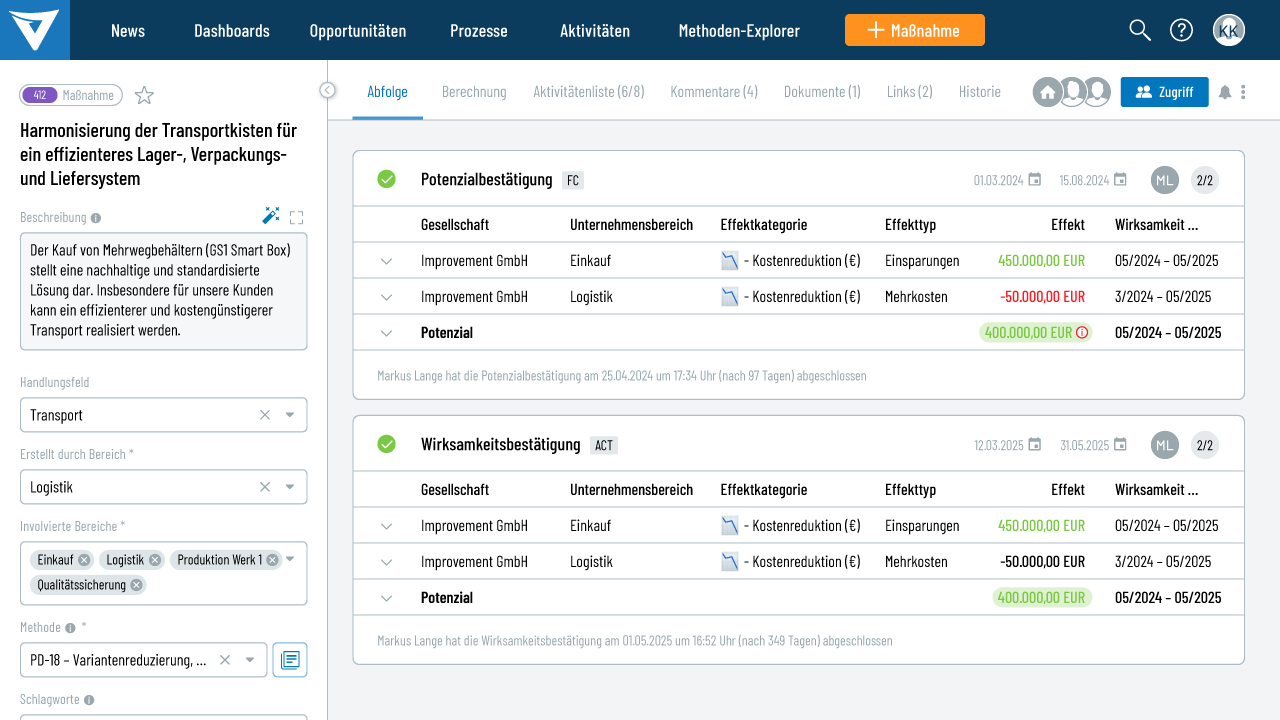This screenshot has height=720, width=1280.
Task: Expand description to fullscreen
Action: coord(297,217)
